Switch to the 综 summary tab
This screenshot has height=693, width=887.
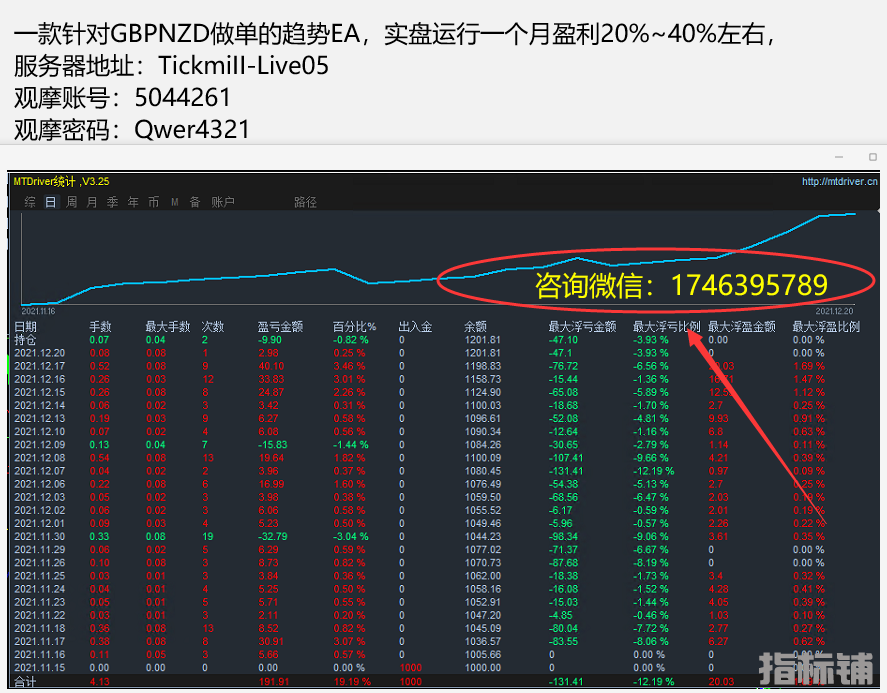click(30, 202)
